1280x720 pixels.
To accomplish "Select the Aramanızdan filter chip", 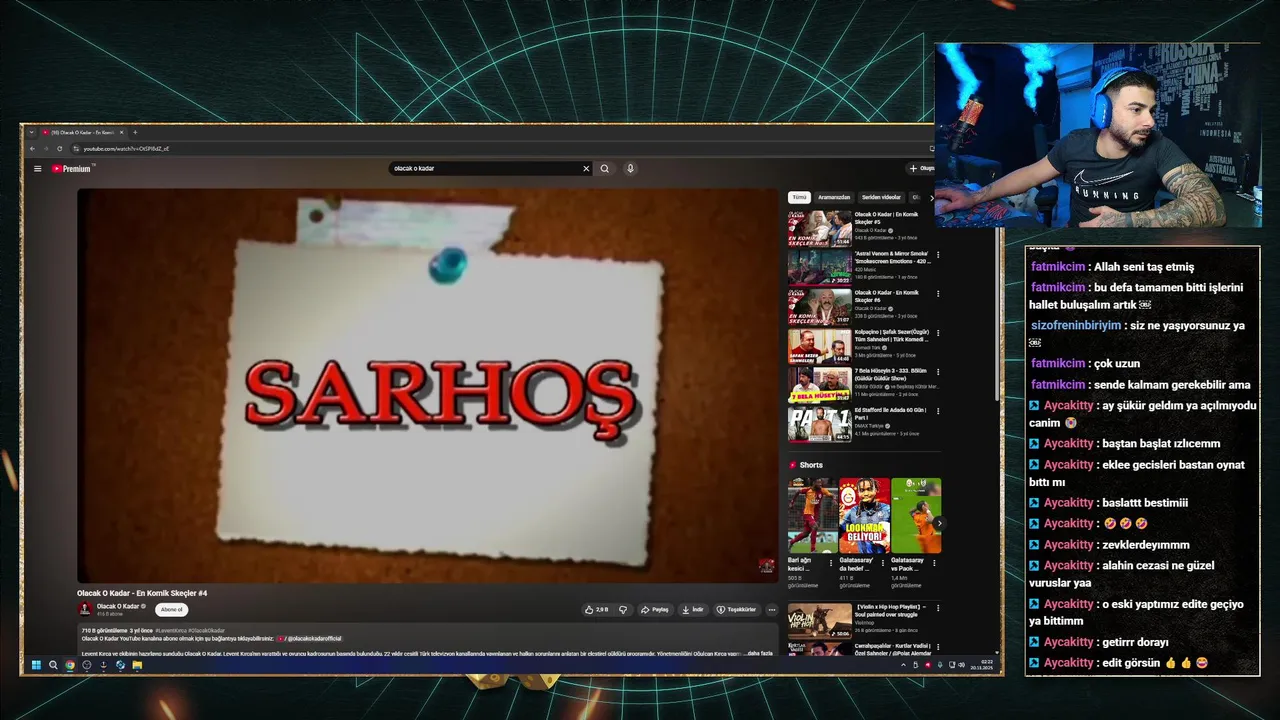I will 834,198.
